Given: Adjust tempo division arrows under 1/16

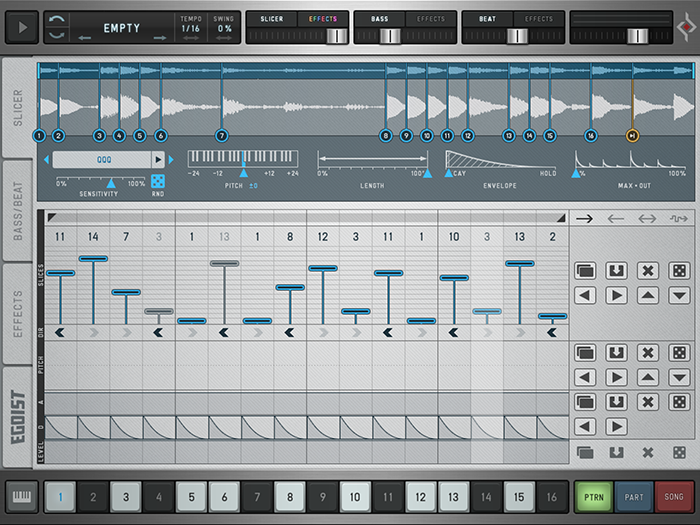Looking at the screenshot, I should click(191, 38).
